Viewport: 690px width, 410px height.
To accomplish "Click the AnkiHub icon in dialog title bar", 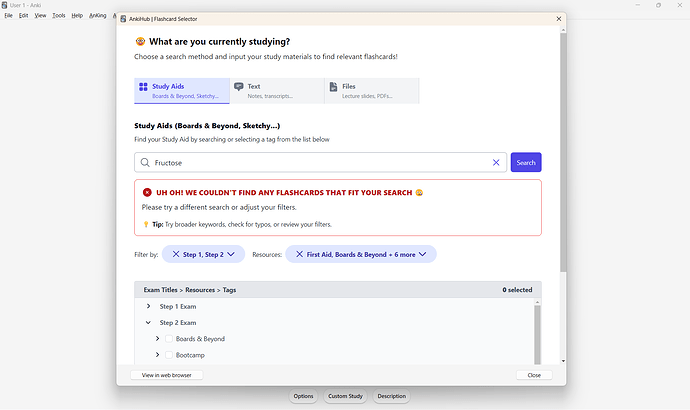I will pyautogui.click(x=123, y=19).
